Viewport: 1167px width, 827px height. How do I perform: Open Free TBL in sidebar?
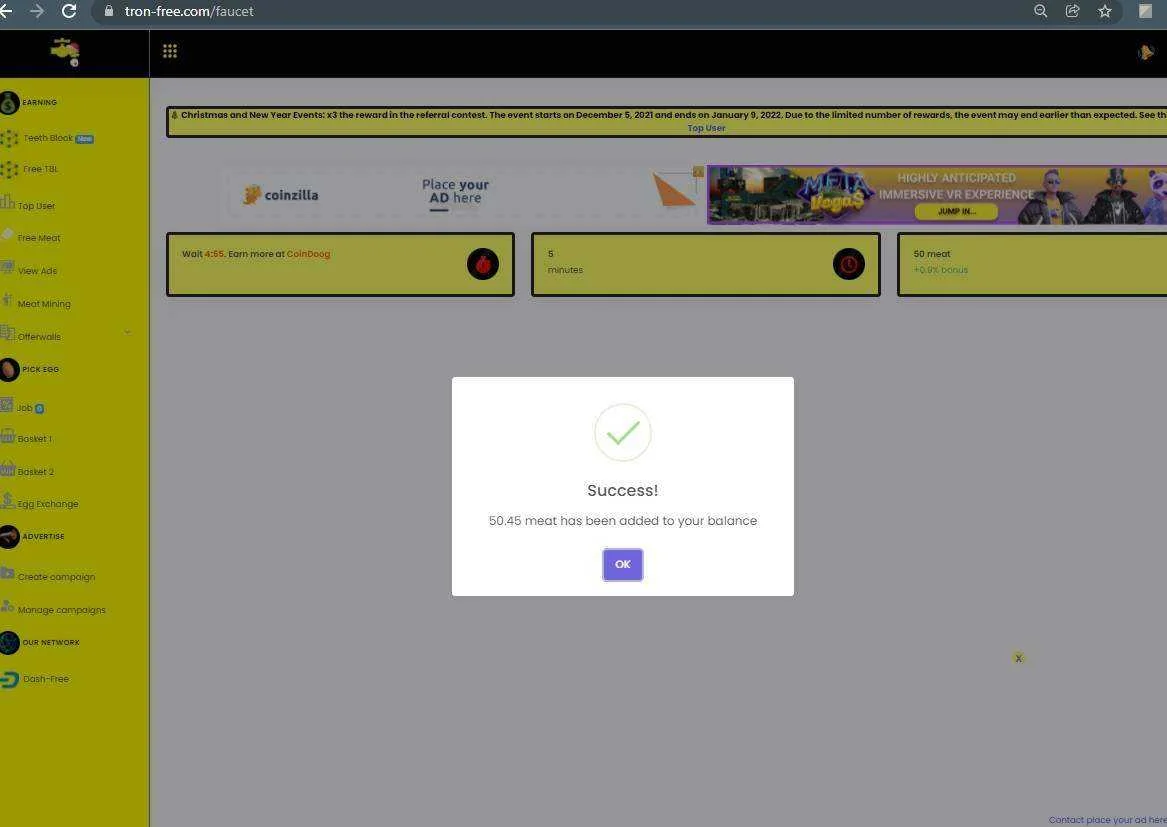pos(40,169)
